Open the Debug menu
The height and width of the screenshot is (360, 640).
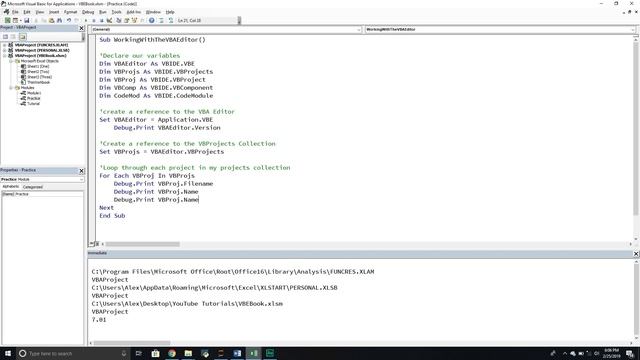(x=88, y=12)
